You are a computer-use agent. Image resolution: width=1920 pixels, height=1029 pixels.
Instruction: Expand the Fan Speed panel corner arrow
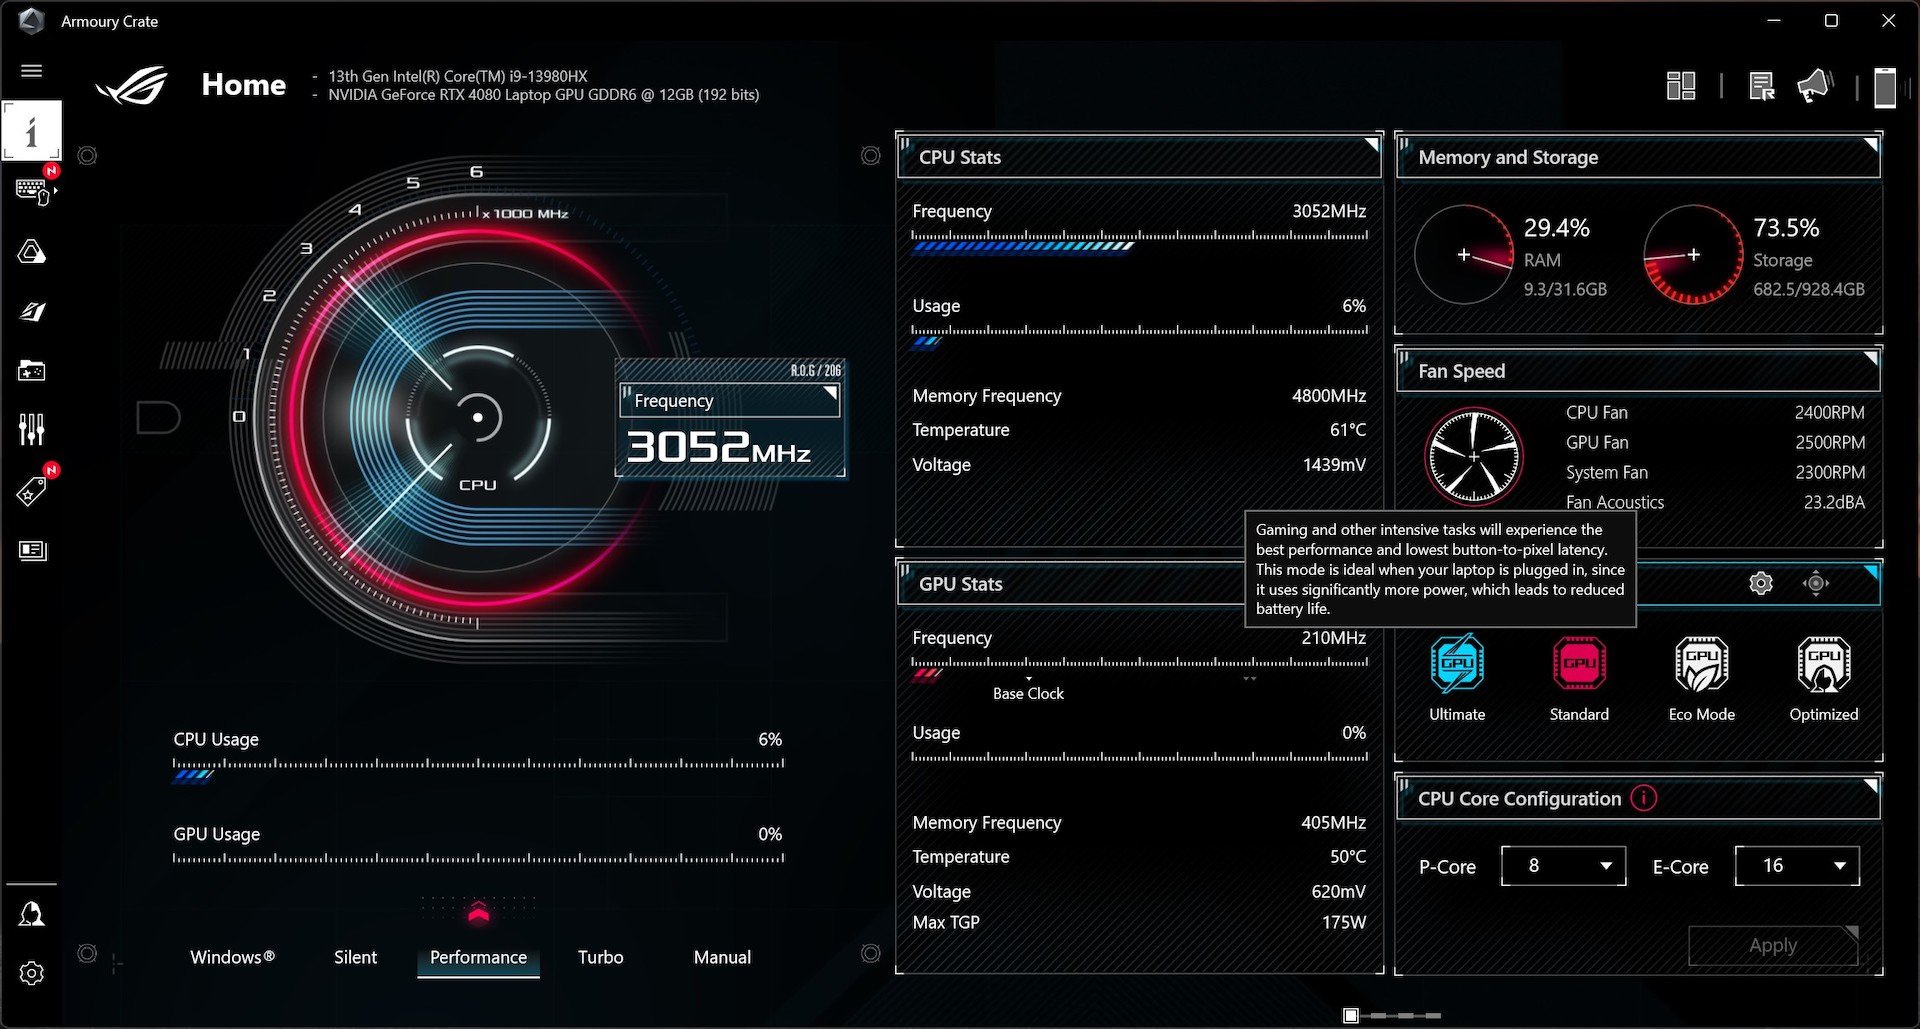tap(1869, 359)
